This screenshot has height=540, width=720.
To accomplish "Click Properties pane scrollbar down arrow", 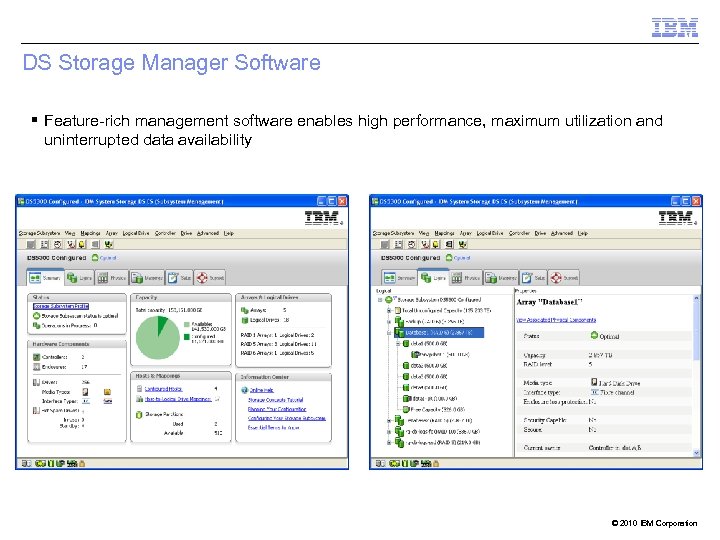I will (696, 453).
